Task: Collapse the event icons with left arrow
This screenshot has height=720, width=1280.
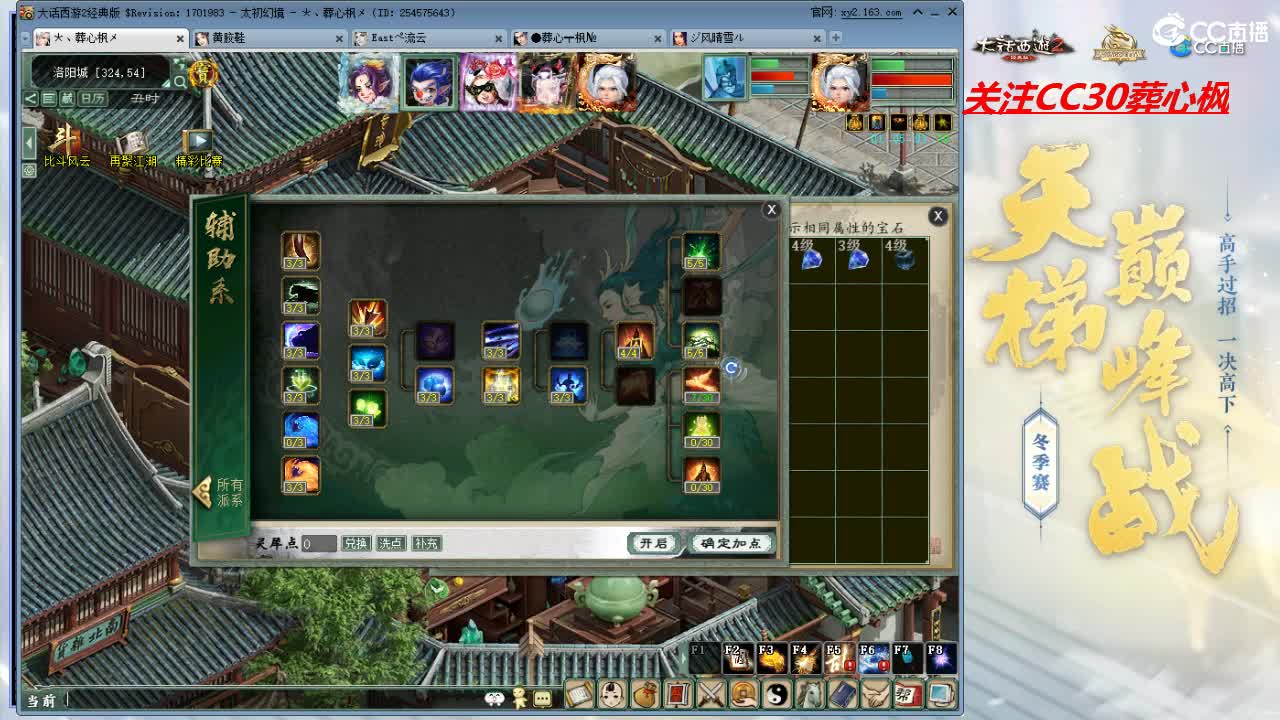Action: 30,141
